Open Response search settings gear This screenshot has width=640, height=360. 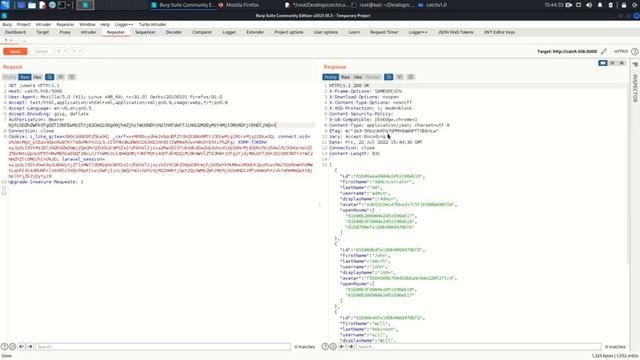pos(333,347)
